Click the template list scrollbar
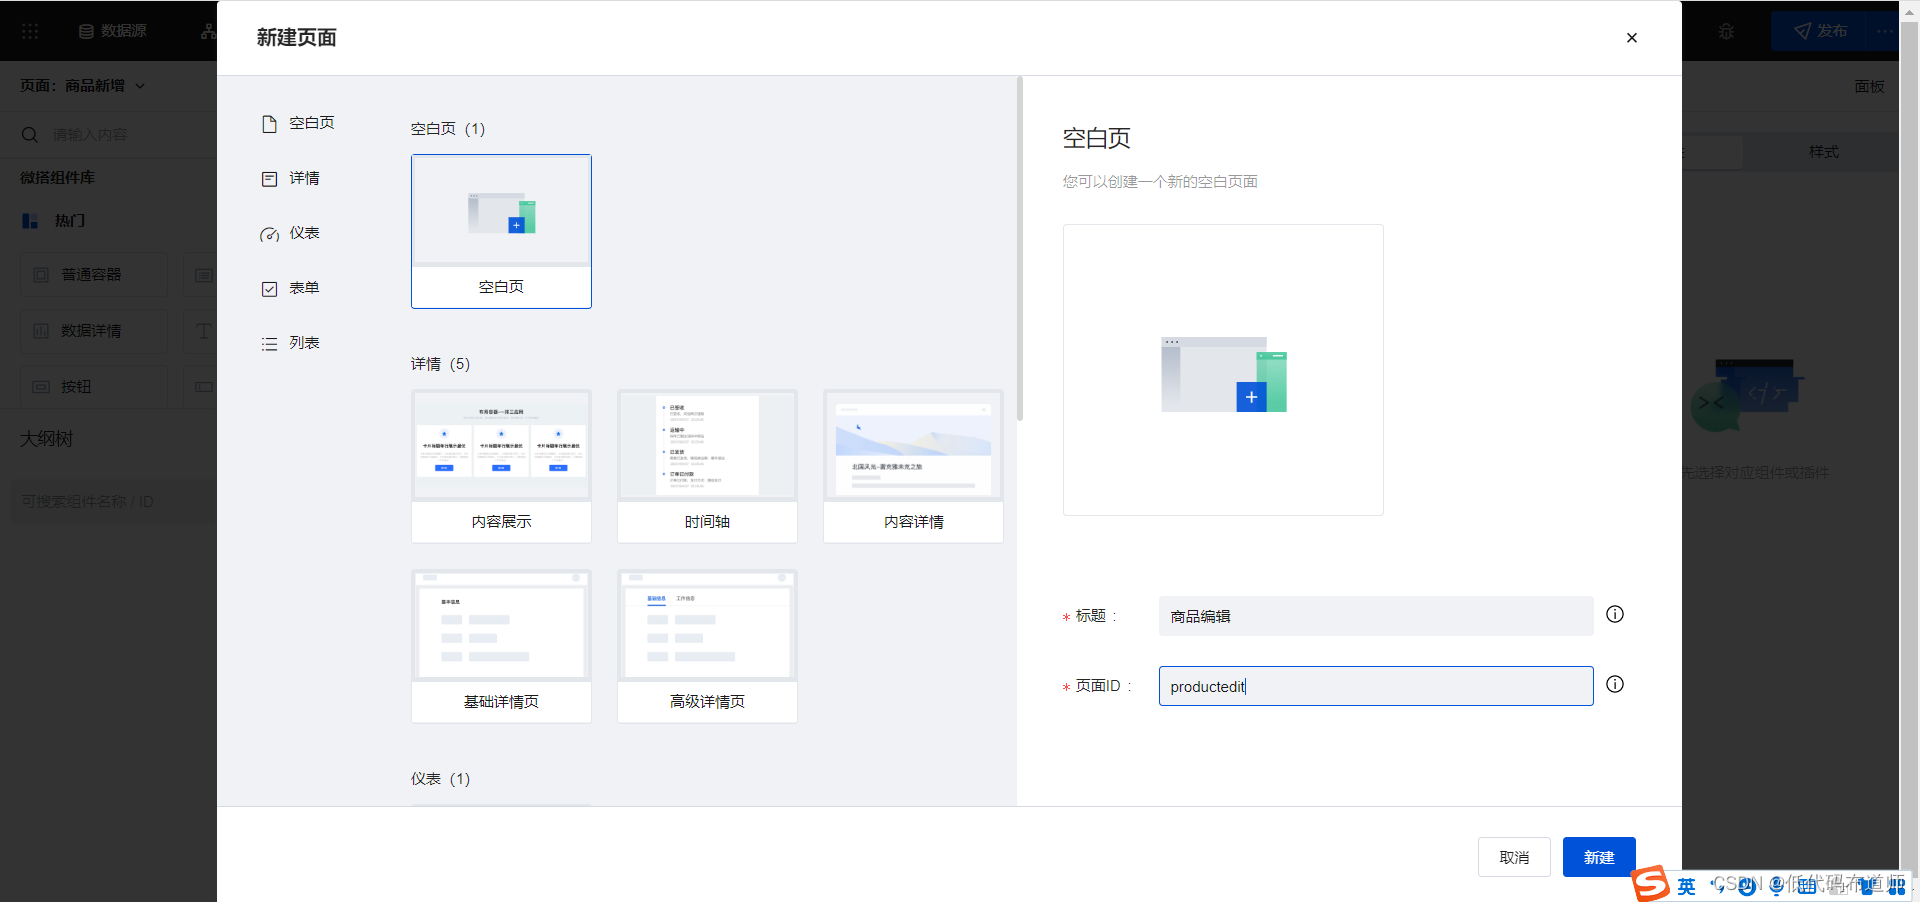The image size is (1920, 902). pos(1020,249)
